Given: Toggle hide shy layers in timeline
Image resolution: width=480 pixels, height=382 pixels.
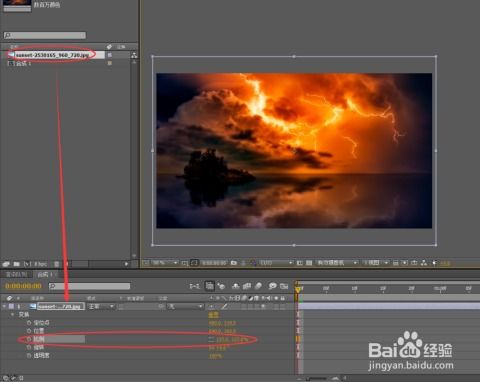Looking at the screenshot, I should tap(236, 286).
